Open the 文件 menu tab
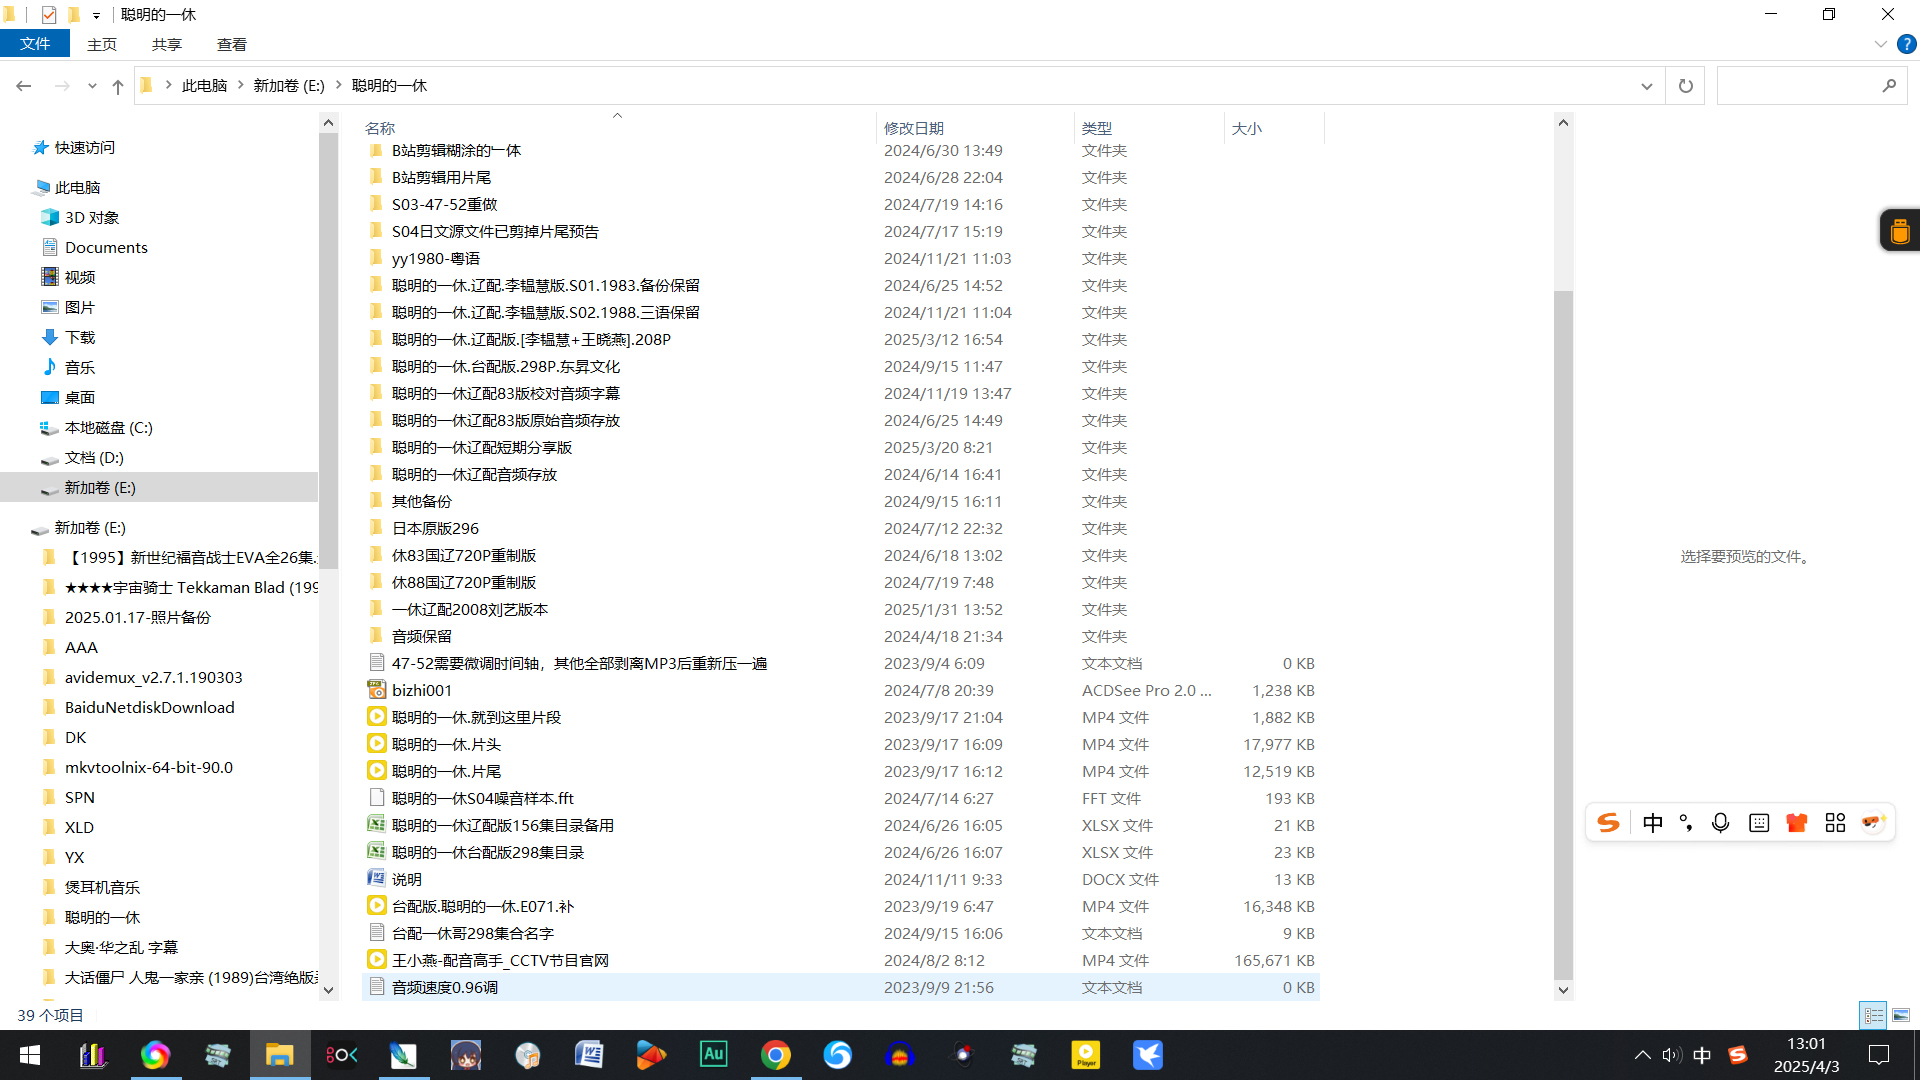The image size is (1920, 1080). 35,44
